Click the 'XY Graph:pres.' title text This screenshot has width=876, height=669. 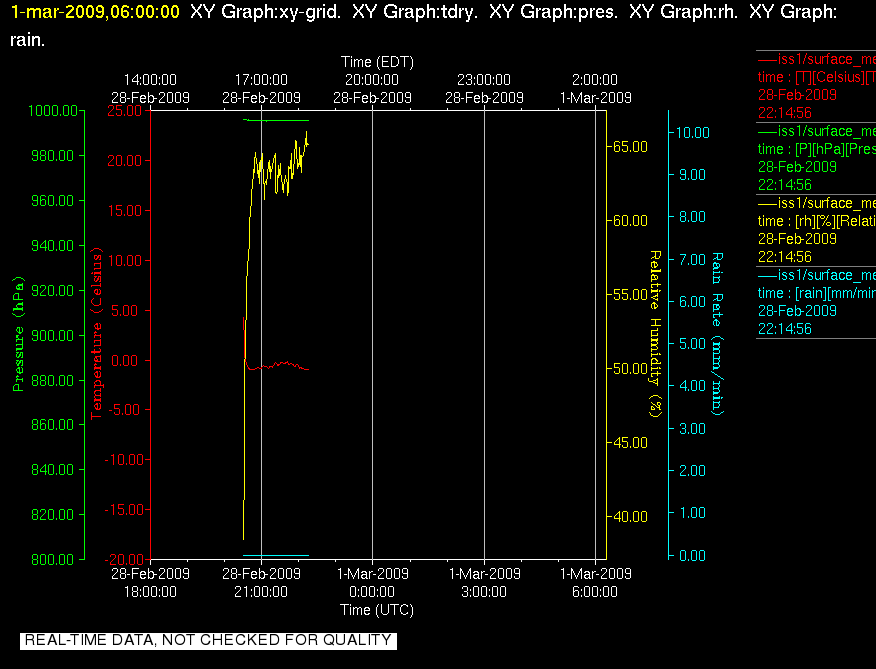[554, 12]
